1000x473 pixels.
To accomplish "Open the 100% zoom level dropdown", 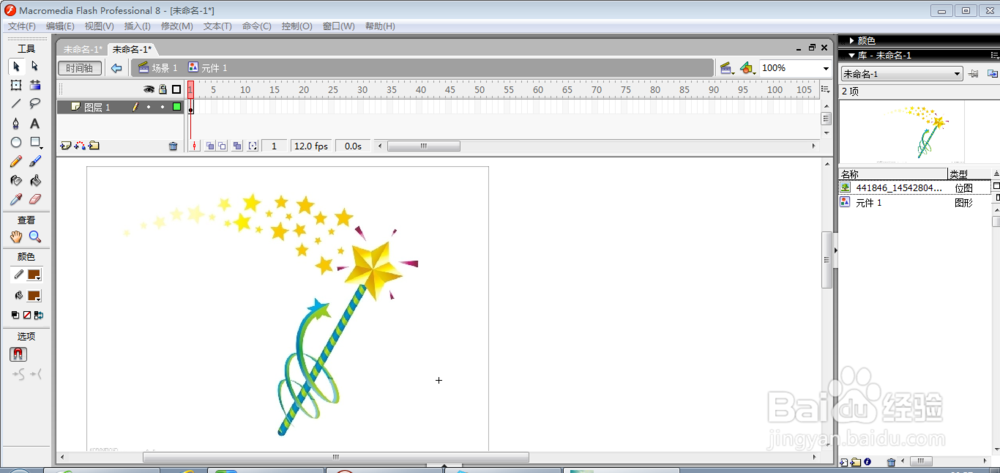I will point(827,68).
